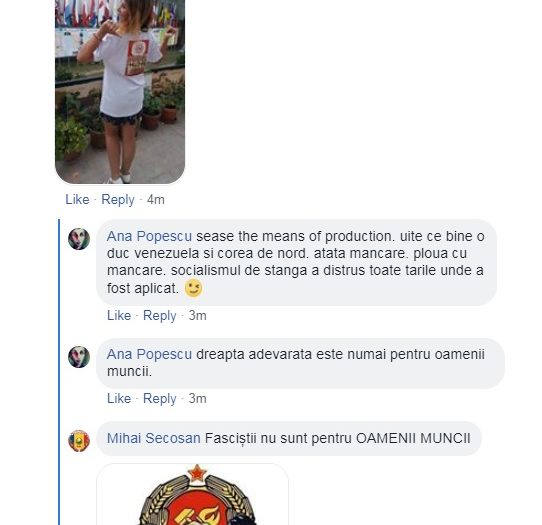
Task: Open Ana Popescu name link in Venezuela comment
Action: click(x=149, y=236)
